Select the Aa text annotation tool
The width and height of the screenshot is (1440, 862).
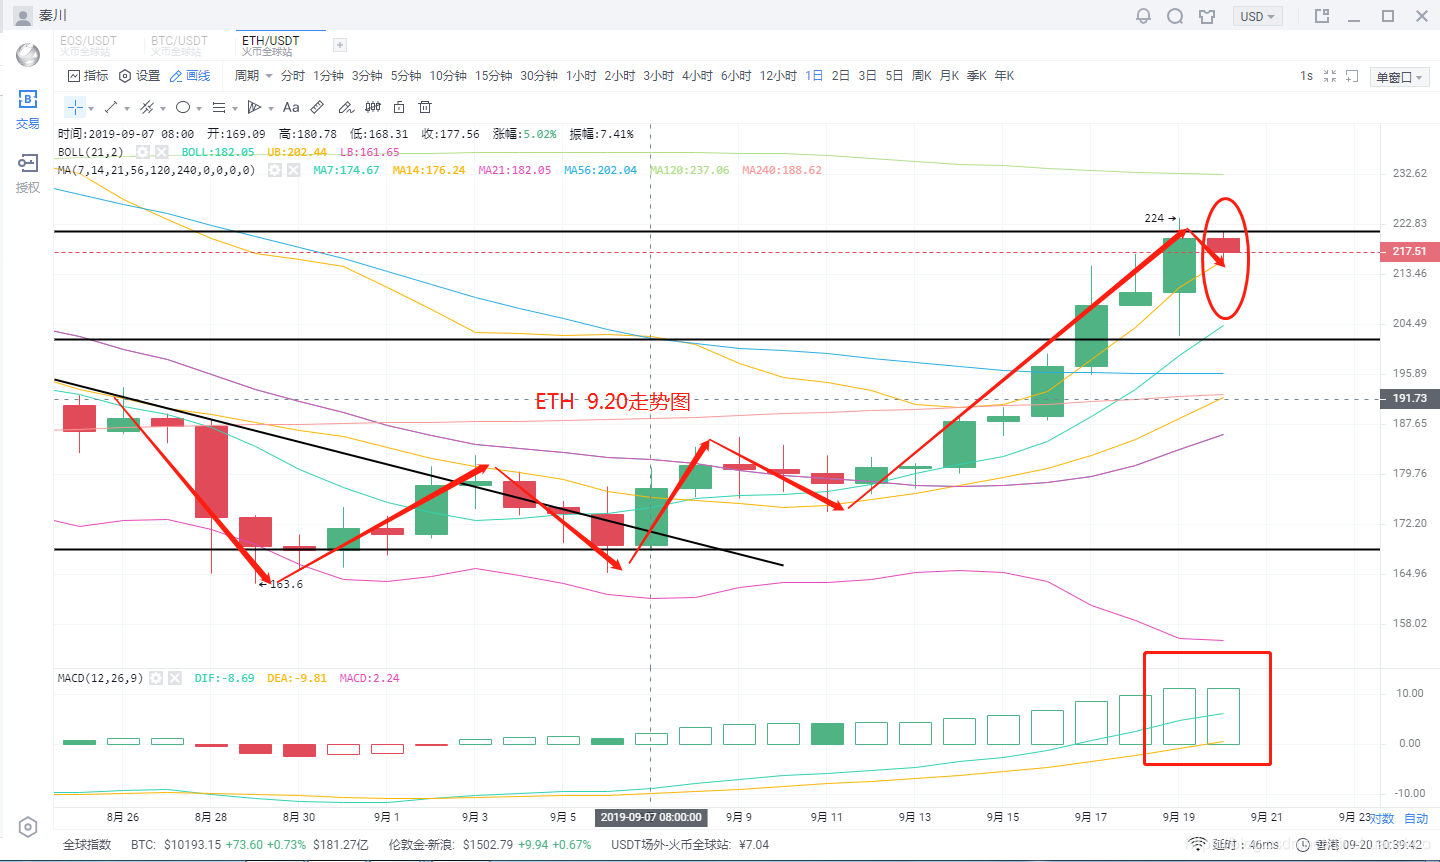291,107
